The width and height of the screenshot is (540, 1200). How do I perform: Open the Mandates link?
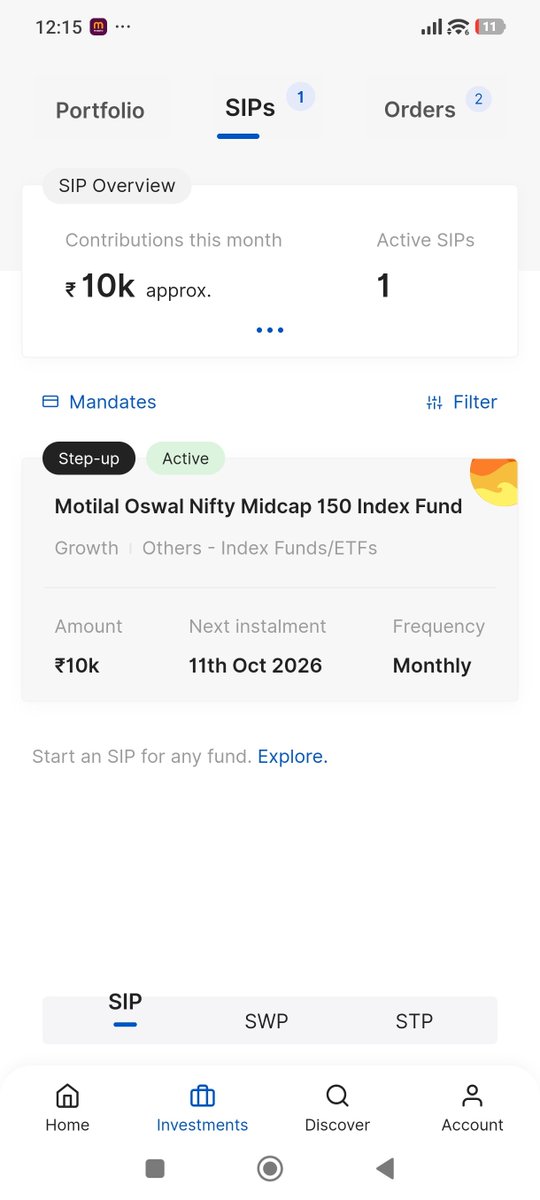[x=113, y=402]
